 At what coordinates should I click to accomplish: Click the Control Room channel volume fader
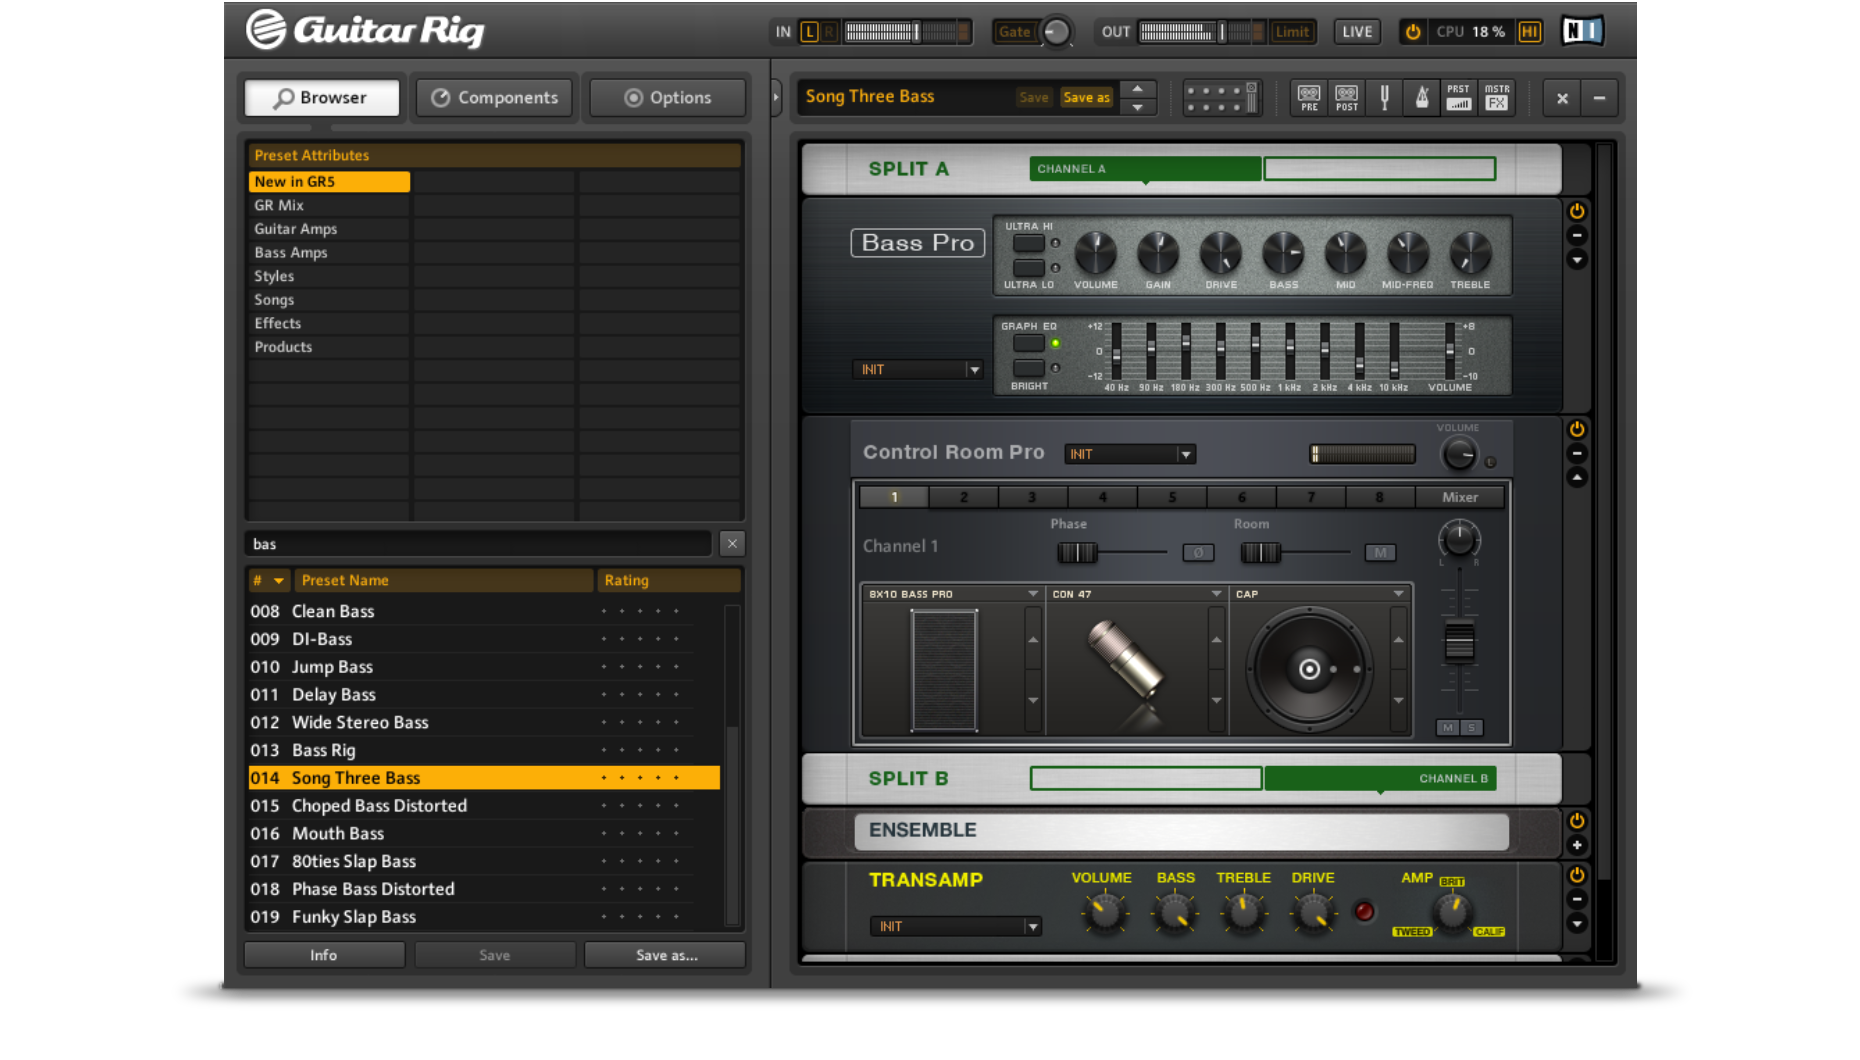1459,642
